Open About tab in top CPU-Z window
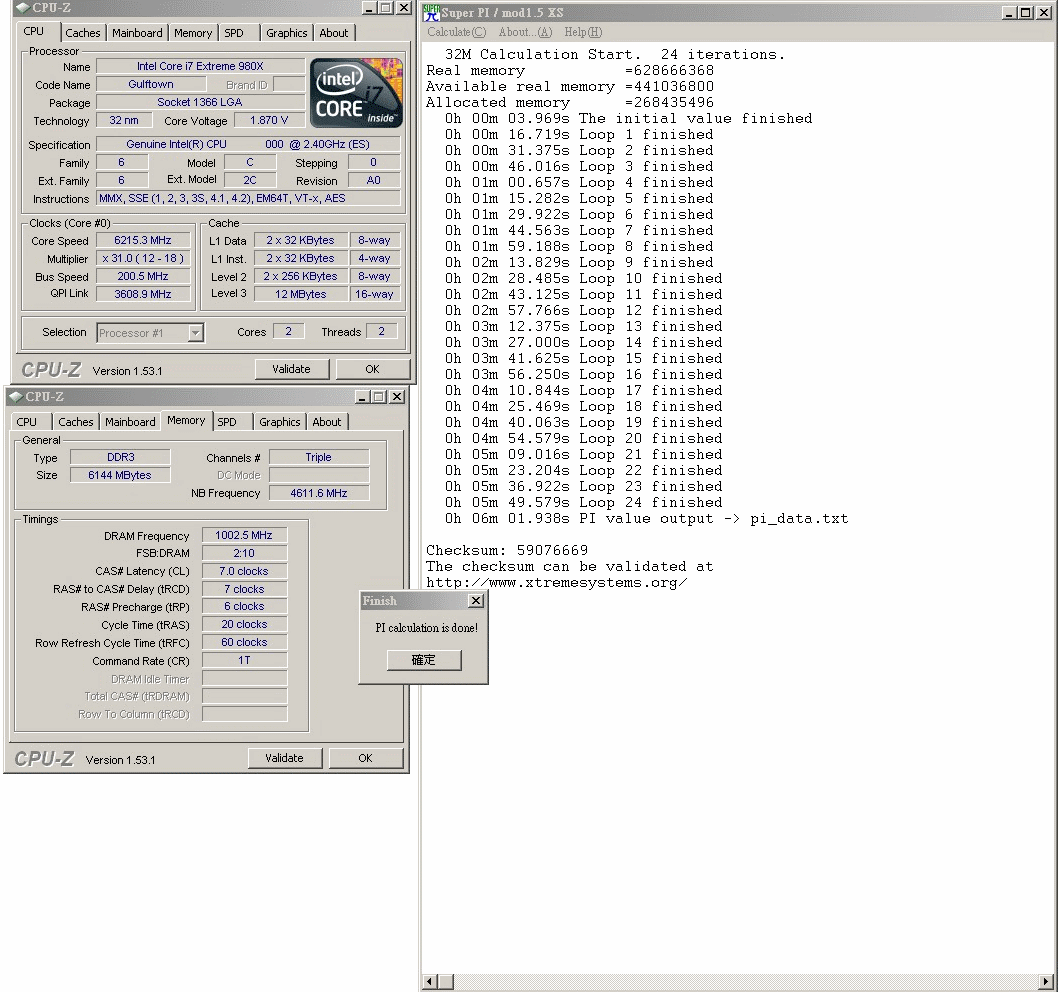 pyautogui.click(x=333, y=32)
